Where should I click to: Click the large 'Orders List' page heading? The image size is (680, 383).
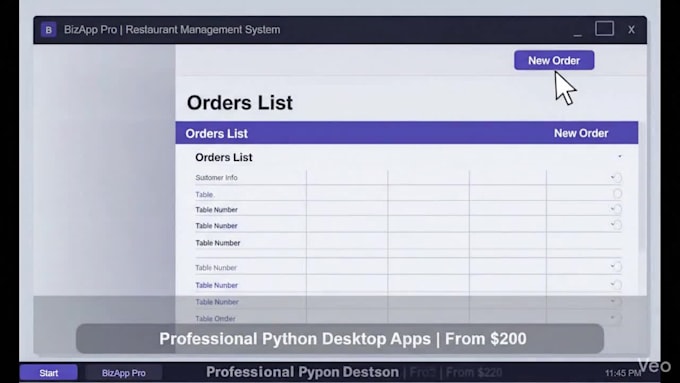(240, 103)
